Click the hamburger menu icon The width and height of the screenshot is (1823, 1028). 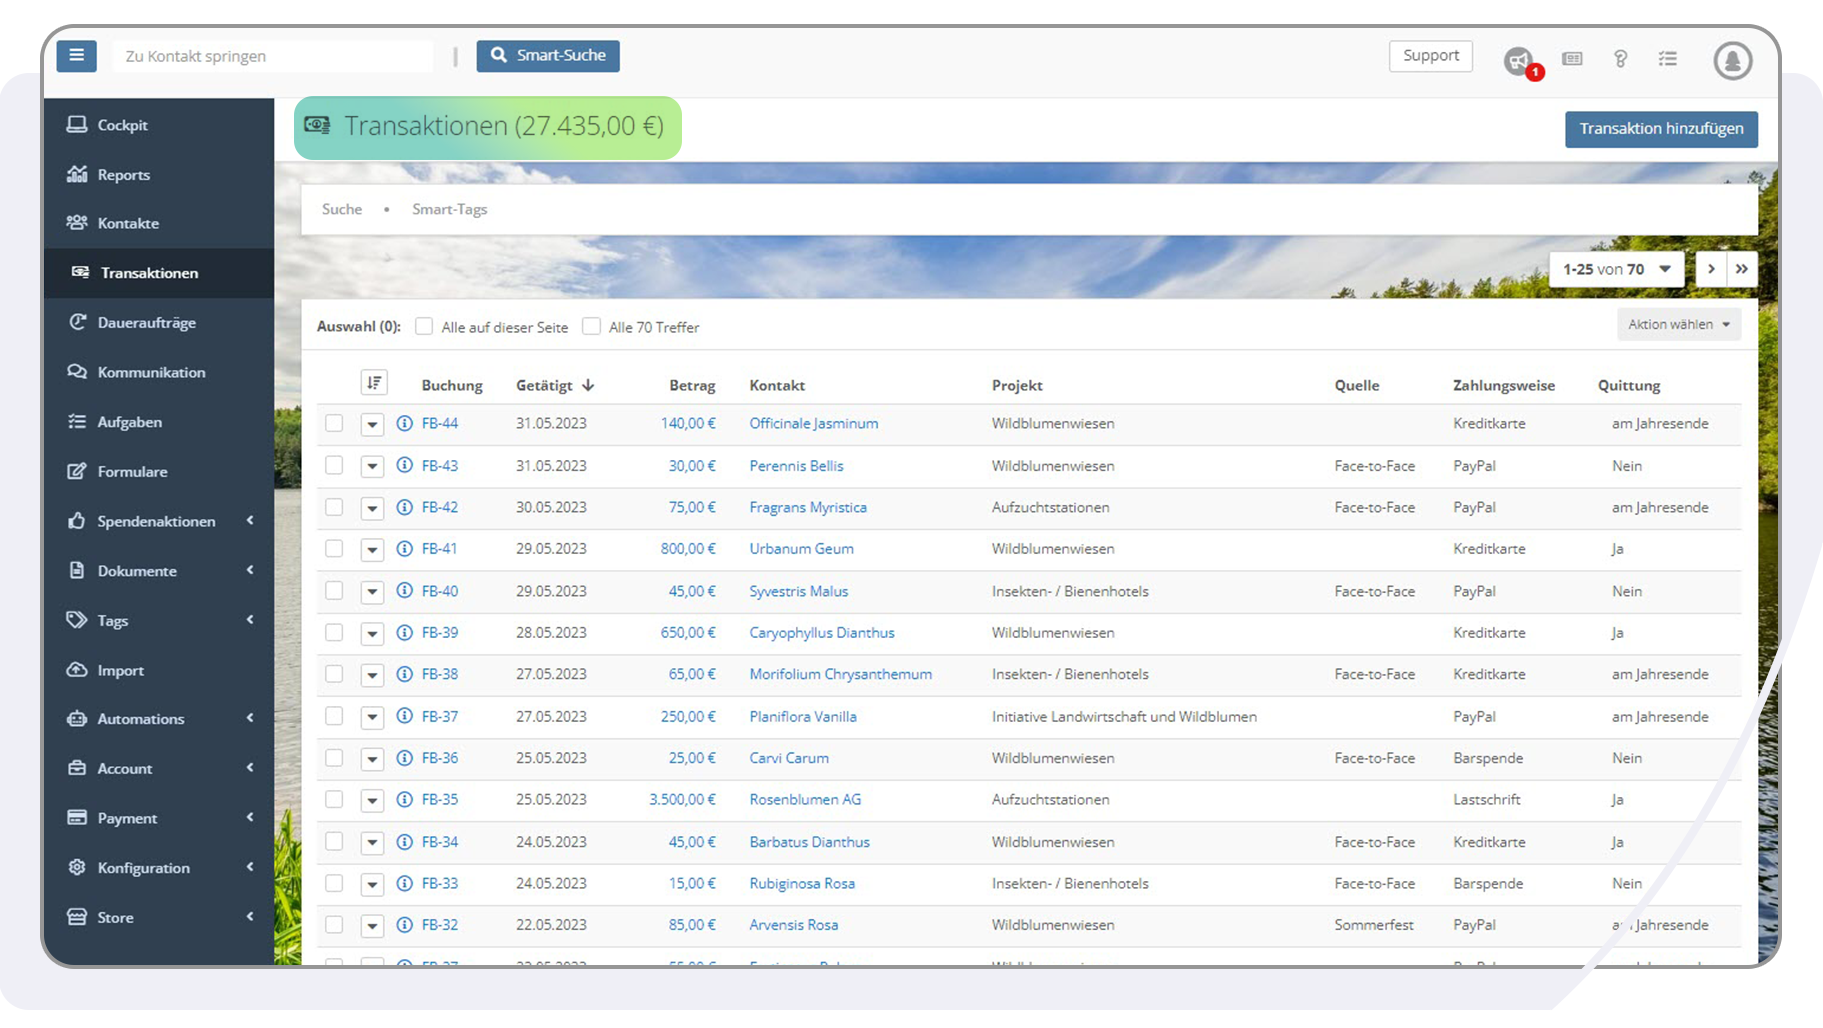click(76, 56)
